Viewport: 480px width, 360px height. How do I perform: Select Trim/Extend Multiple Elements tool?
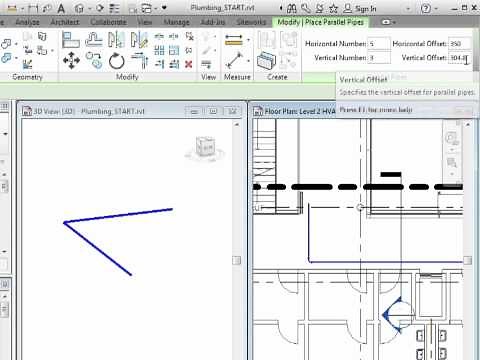click(174, 64)
